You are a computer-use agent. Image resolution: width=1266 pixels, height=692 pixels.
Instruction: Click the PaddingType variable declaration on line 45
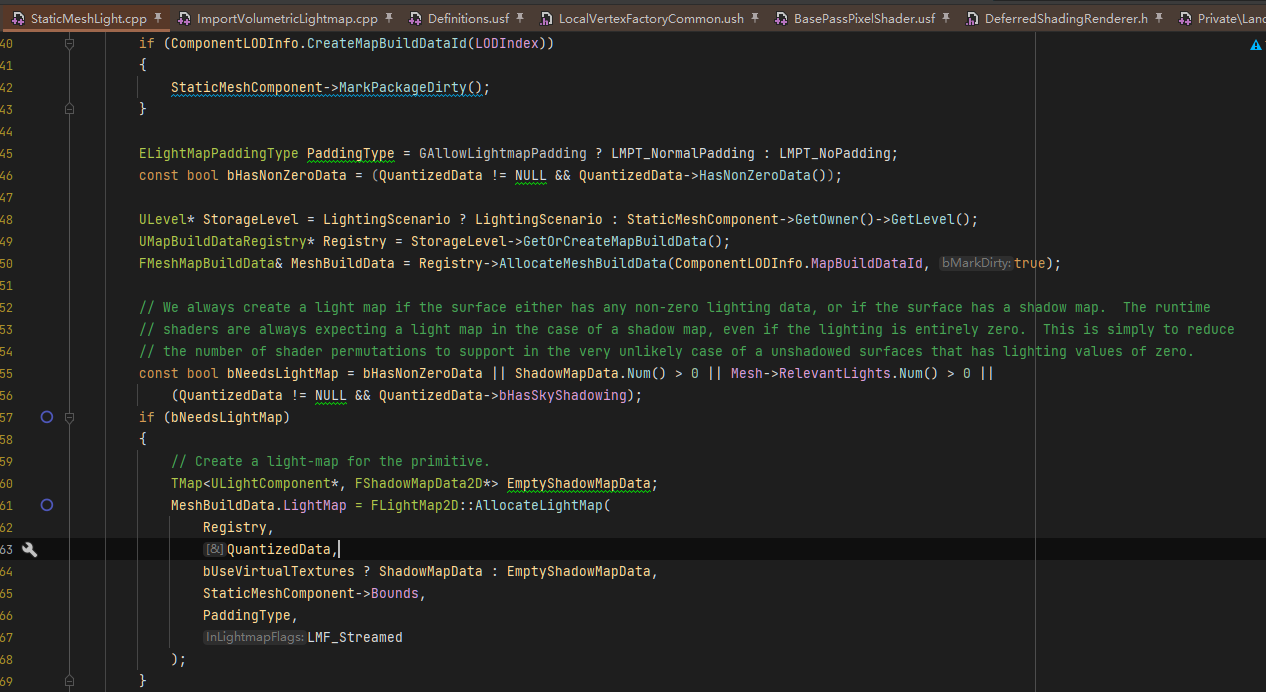(x=351, y=153)
